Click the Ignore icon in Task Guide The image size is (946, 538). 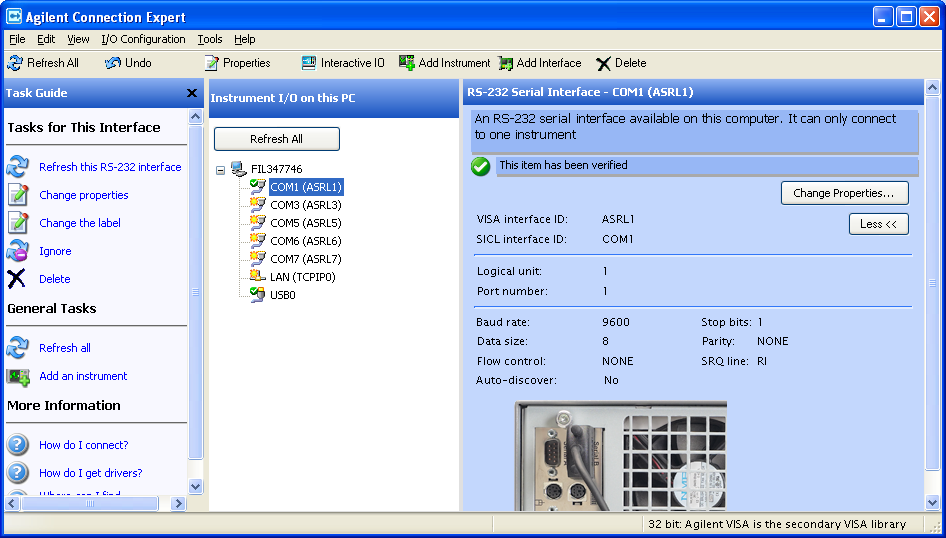tap(18, 251)
